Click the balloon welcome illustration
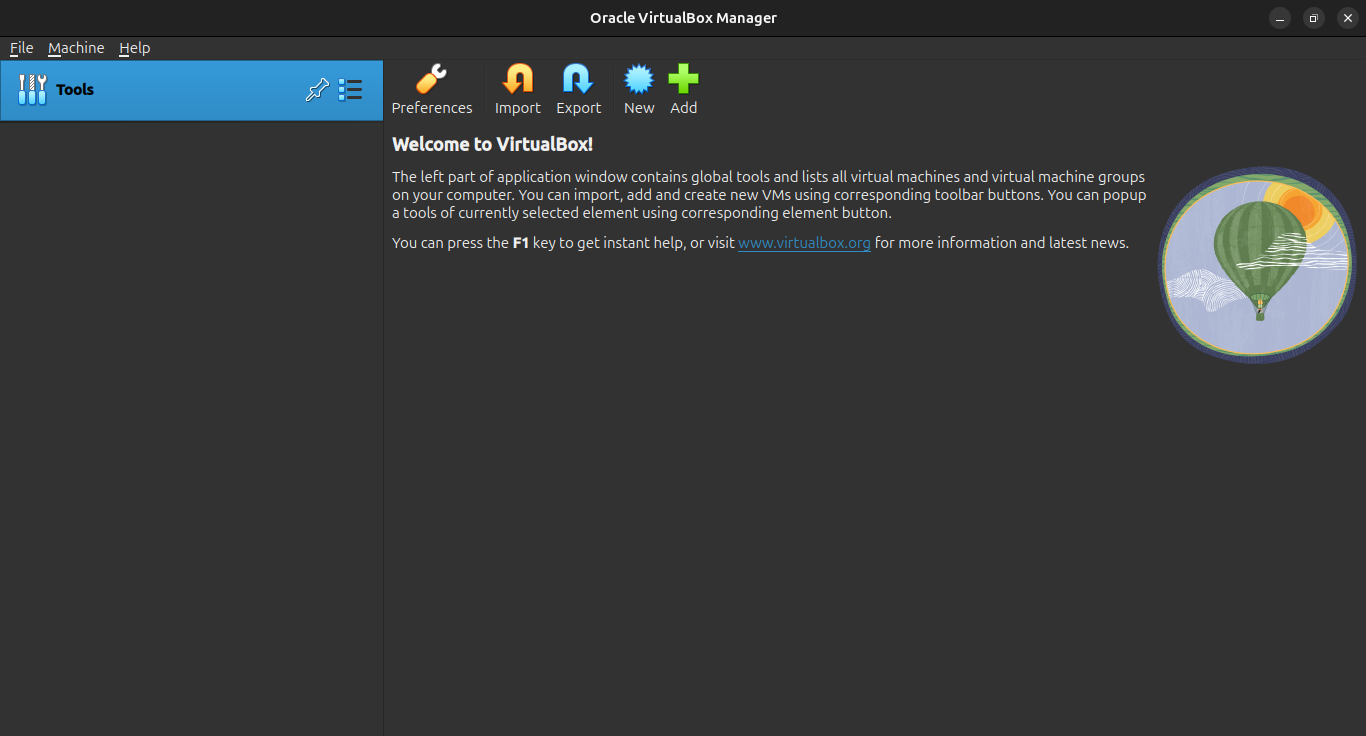The image size is (1366, 736). tap(1257, 265)
